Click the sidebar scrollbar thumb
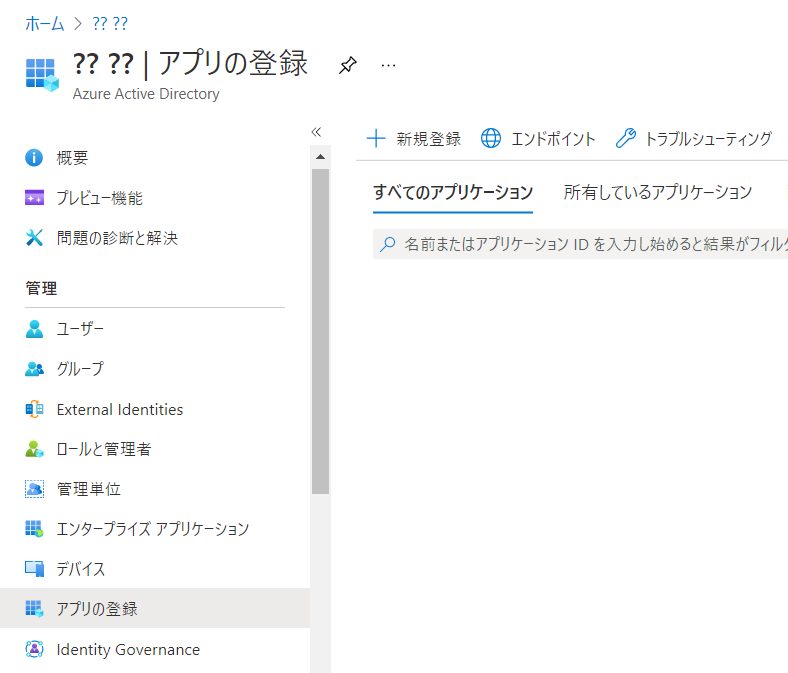 320,331
